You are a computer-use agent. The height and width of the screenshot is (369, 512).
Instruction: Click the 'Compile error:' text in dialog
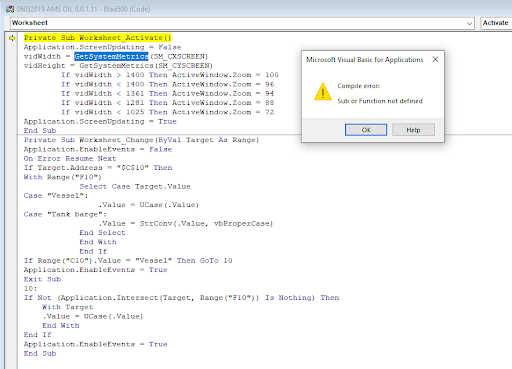358,86
